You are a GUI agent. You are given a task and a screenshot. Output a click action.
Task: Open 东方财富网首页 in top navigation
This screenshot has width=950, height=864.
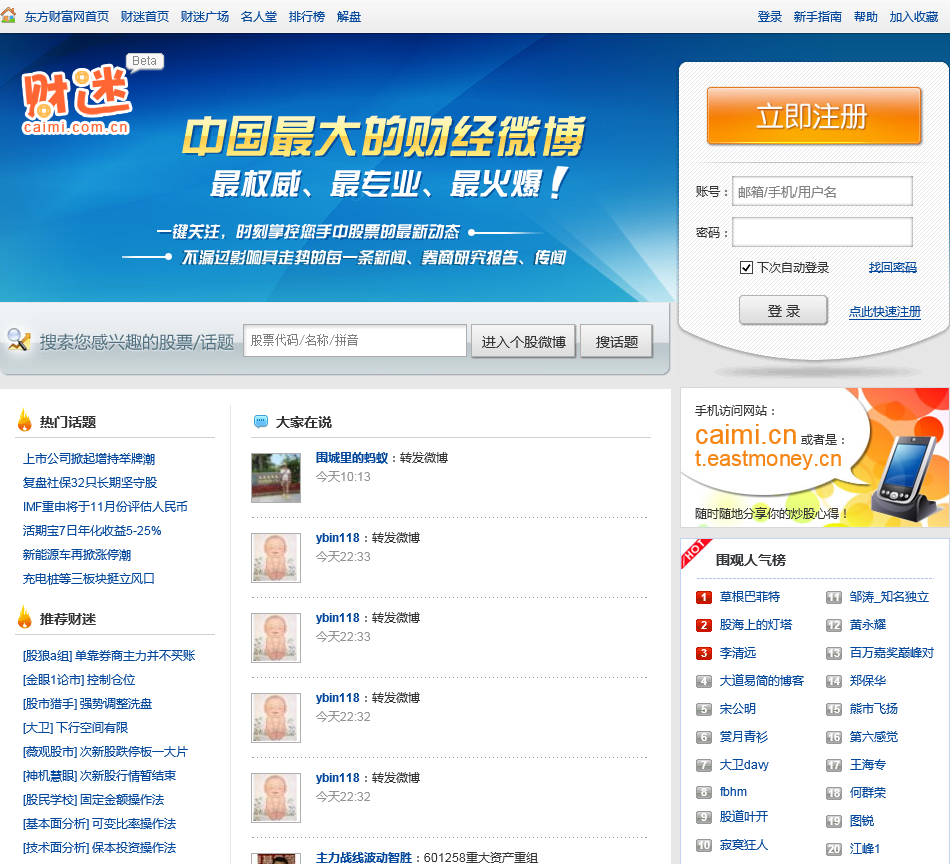67,17
